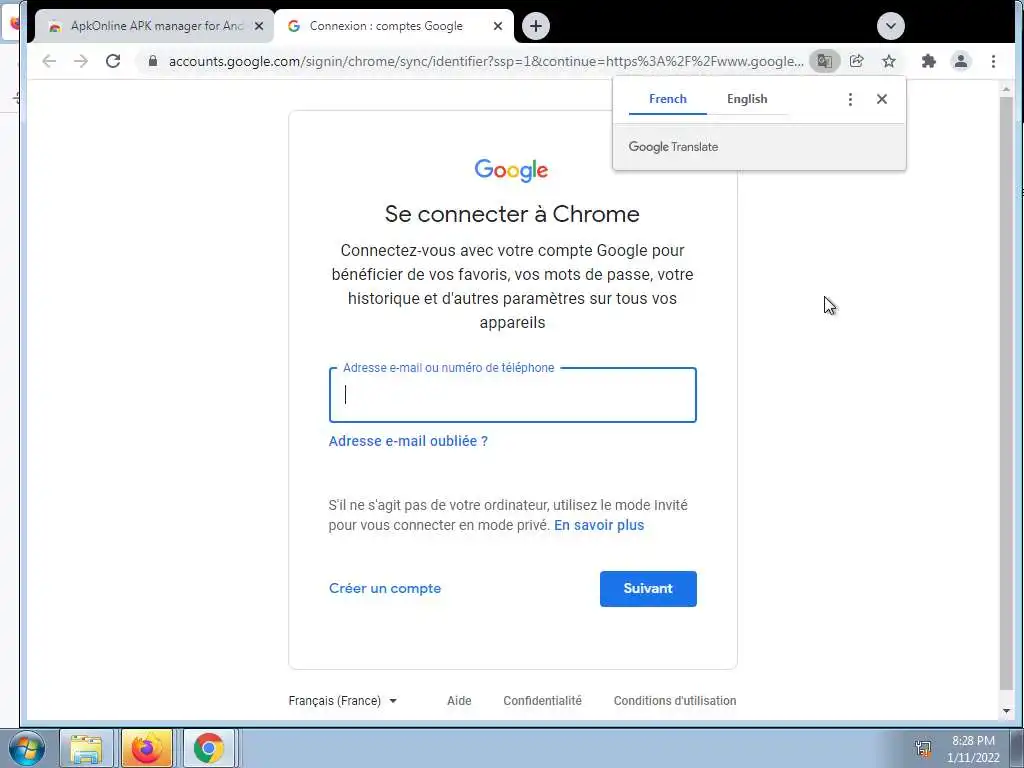This screenshot has height=768, width=1024.
Task: Open a new tab with plus button
Action: pos(536,26)
